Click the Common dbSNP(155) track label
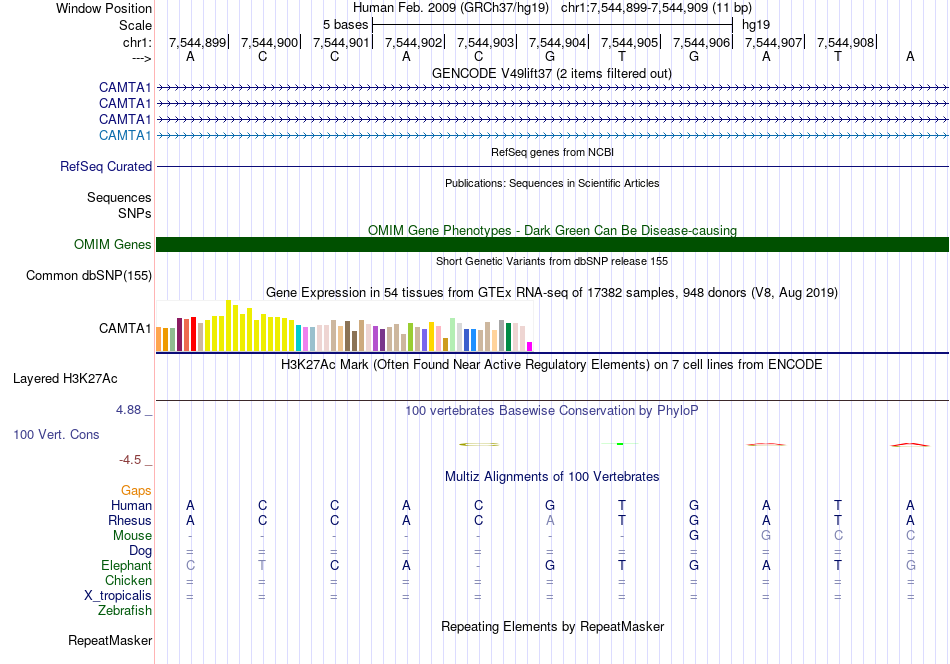The image size is (950, 664). pos(89,276)
